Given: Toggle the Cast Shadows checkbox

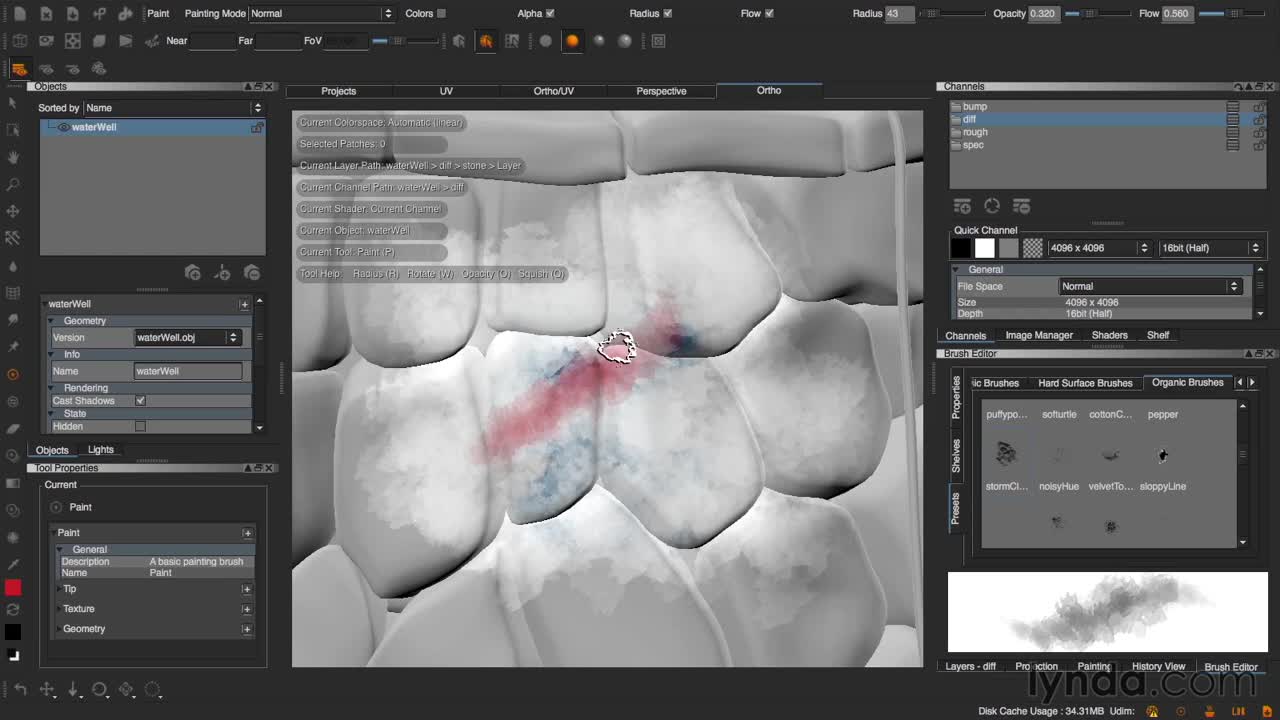Looking at the screenshot, I should click(x=140, y=401).
